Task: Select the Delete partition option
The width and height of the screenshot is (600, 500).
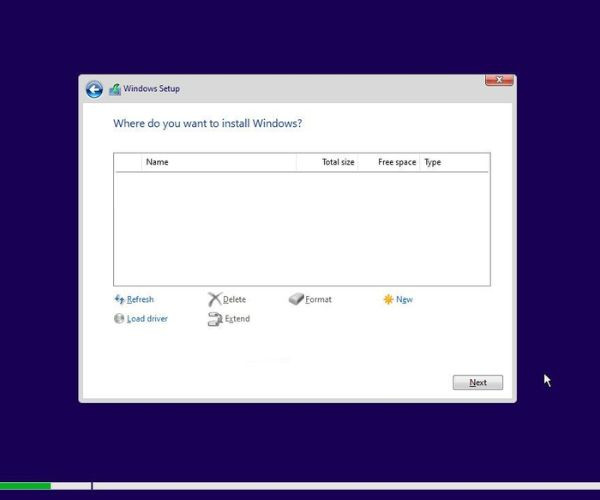Action: (235, 299)
